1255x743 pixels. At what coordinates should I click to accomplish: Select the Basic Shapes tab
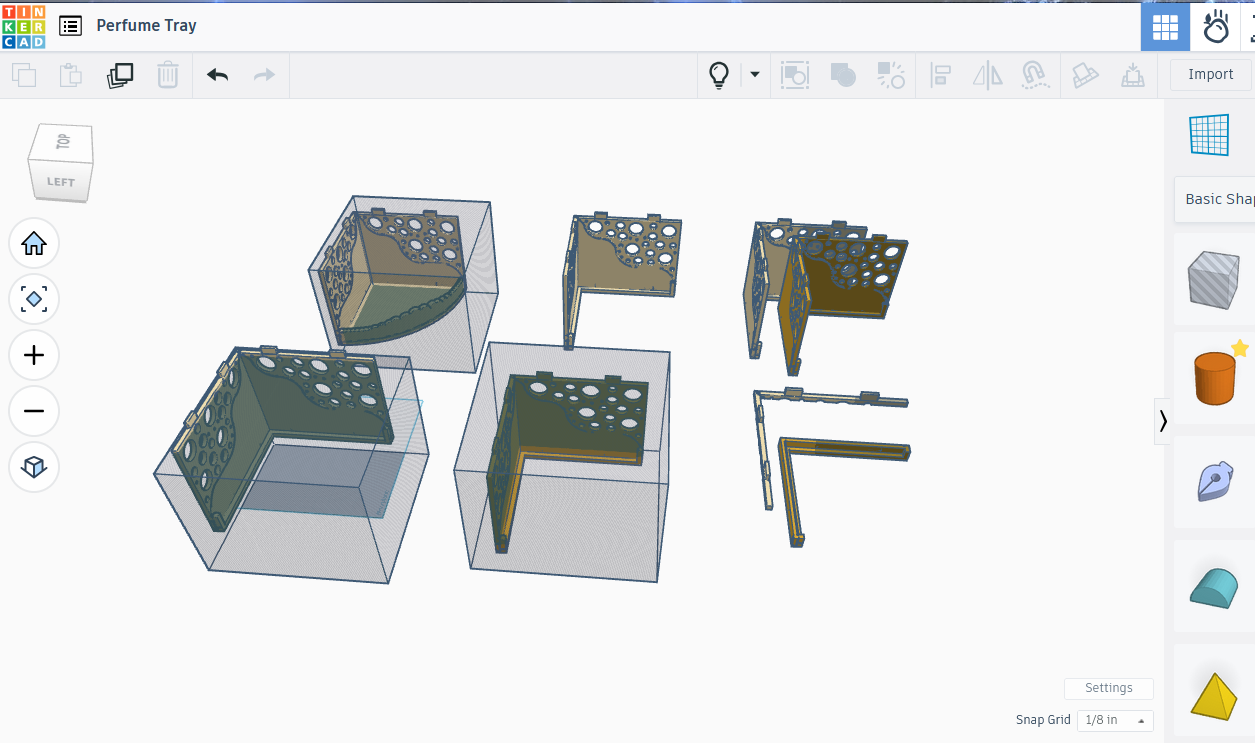point(1218,199)
